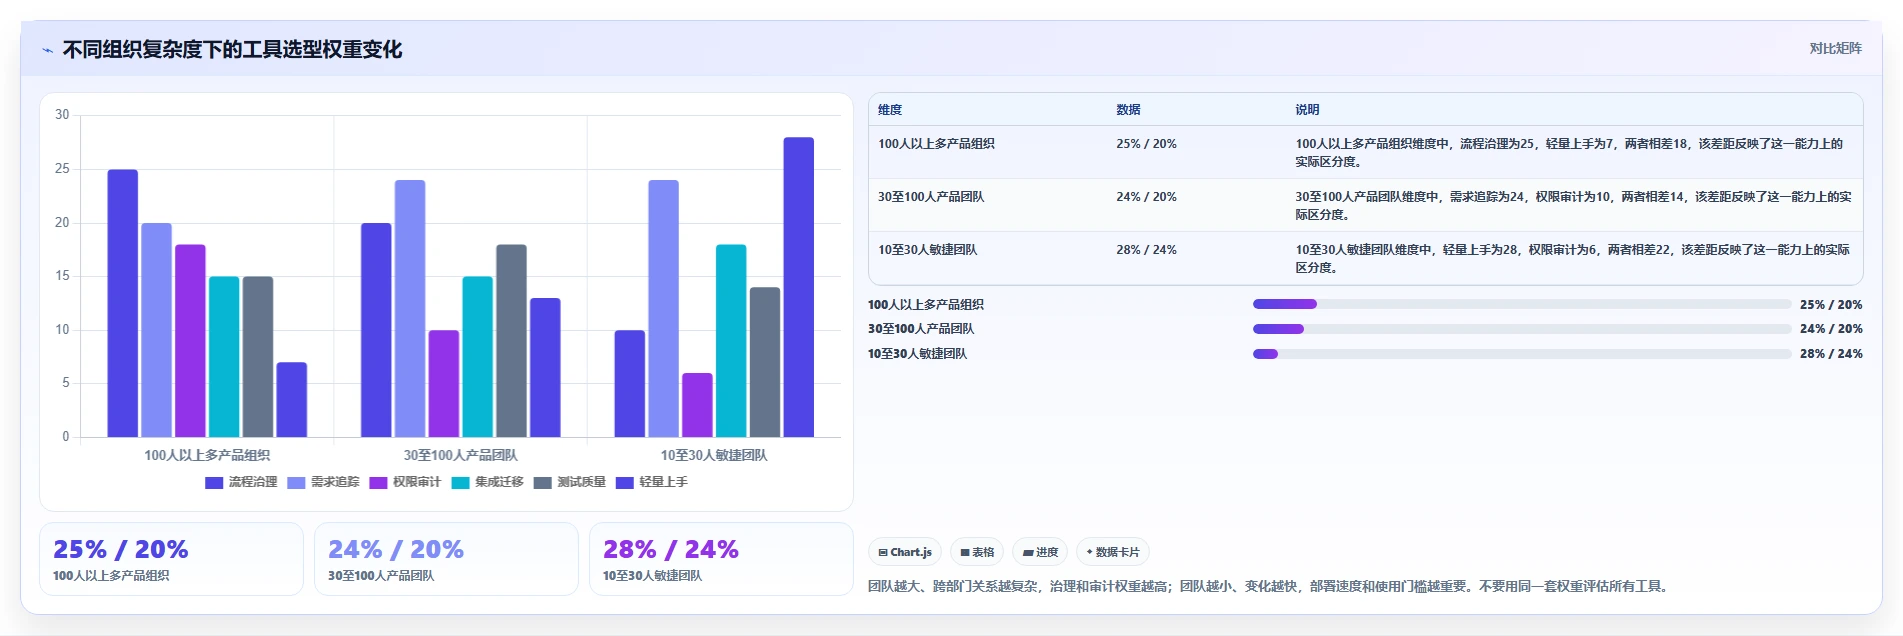Click the tallest 轻量上手 bar in chart
Image resolution: width=1903 pixels, height=636 pixels.
pyautogui.click(x=799, y=287)
